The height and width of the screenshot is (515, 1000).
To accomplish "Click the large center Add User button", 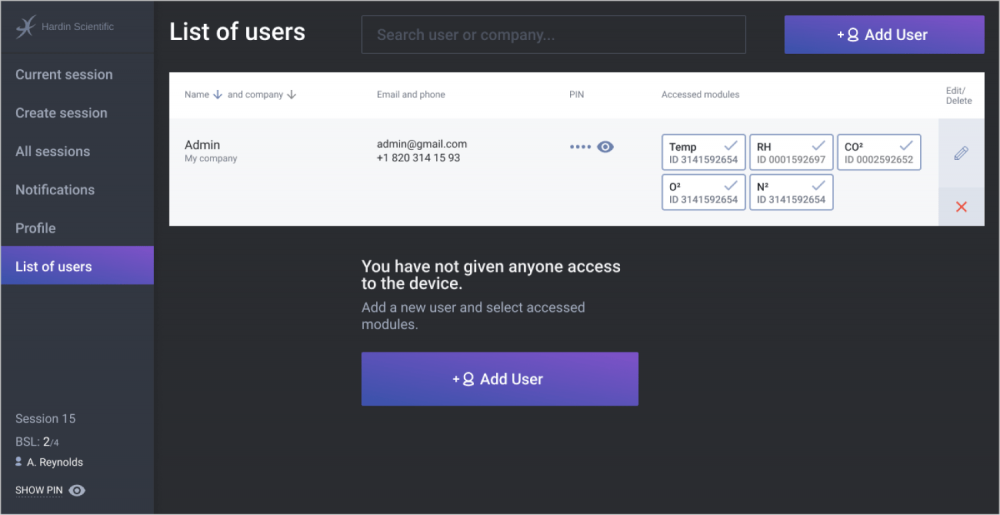I will [499, 379].
